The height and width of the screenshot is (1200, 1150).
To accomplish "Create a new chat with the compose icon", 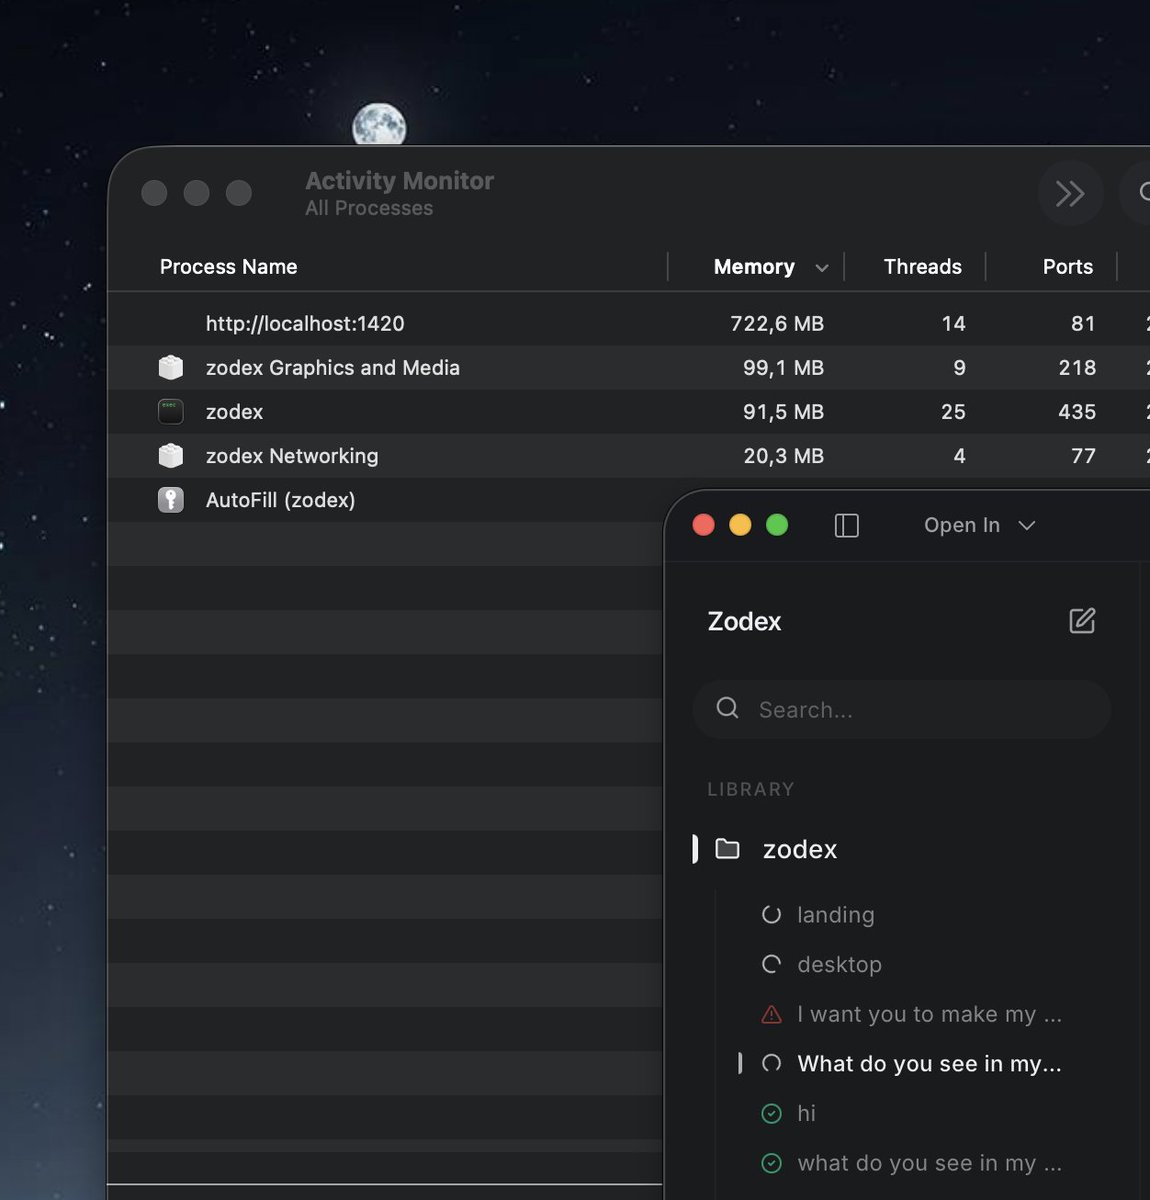I will (x=1082, y=621).
